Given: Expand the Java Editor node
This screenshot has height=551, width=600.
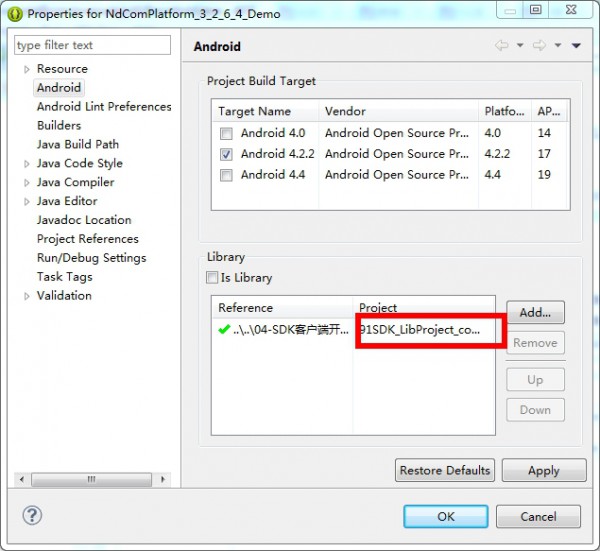Looking at the screenshot, I should click(27, 201).
